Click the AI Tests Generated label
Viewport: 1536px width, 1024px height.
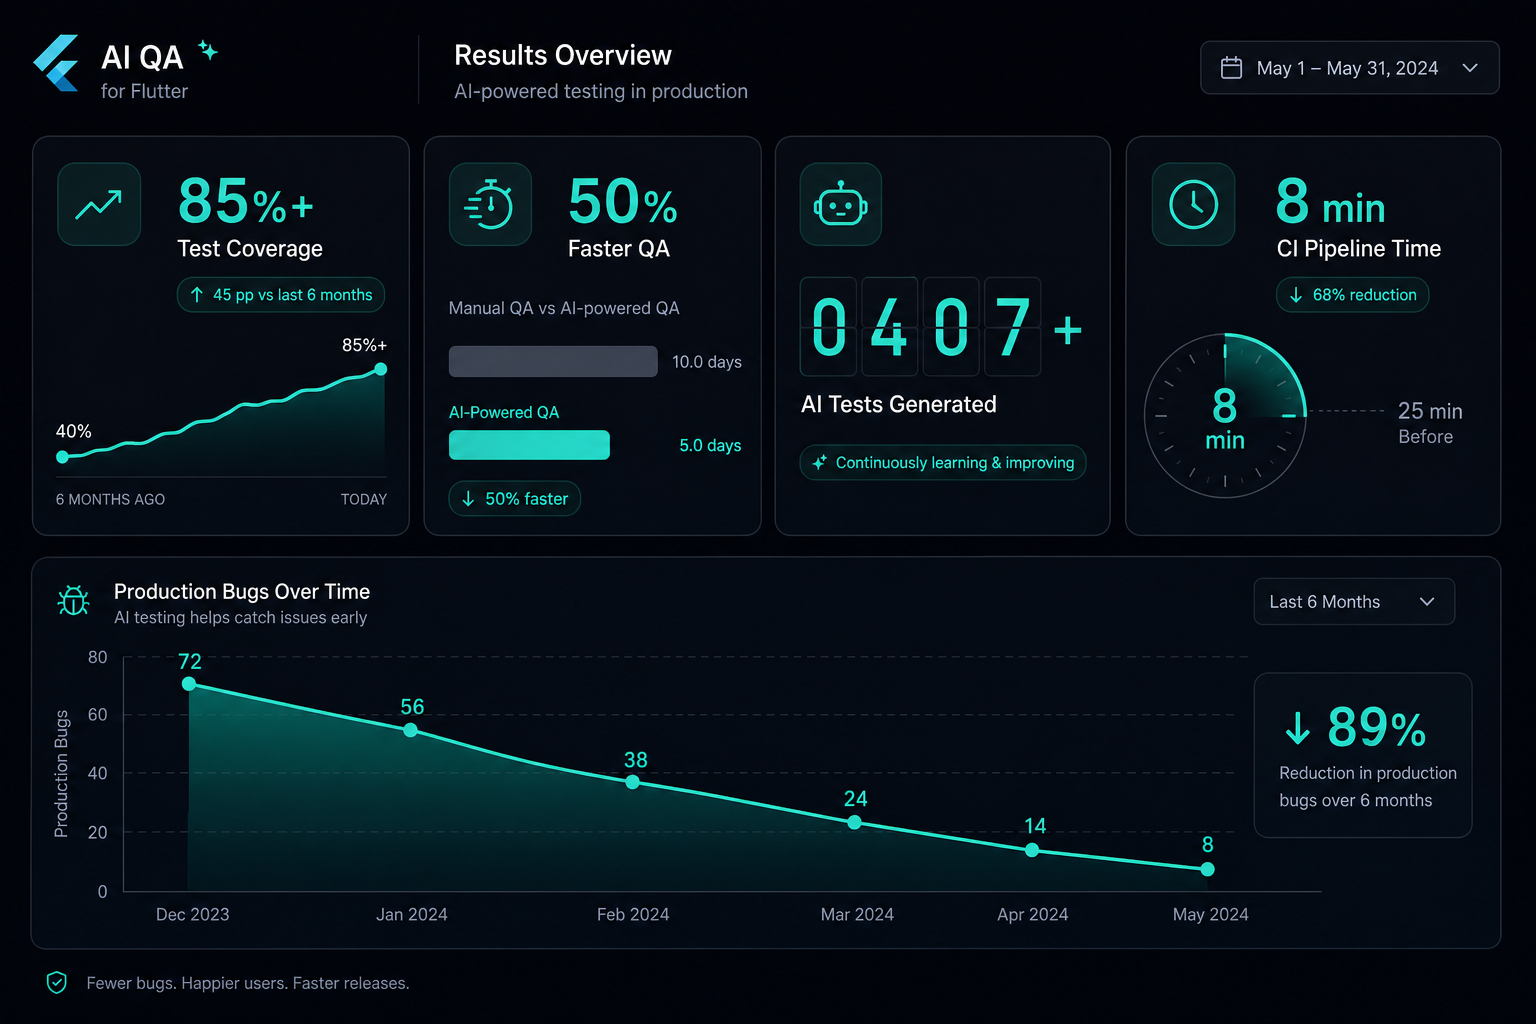click(899, 404)
